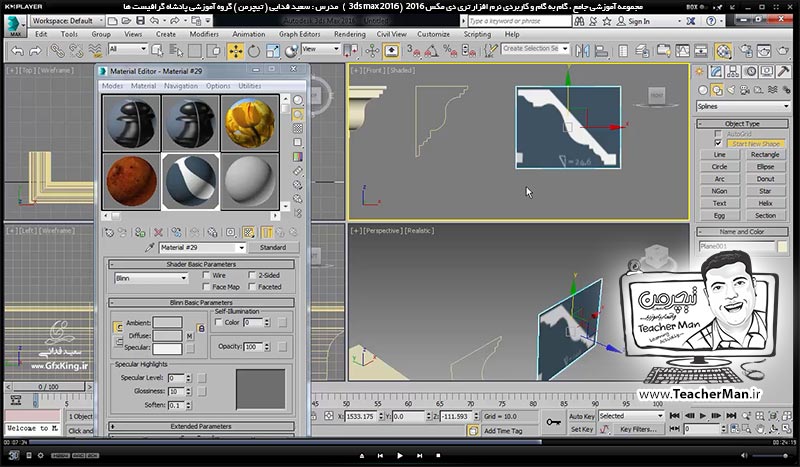This screenshot has height=467, width=800.
Task: Select the Select and Rotate tool
Action: click(254, 51)
